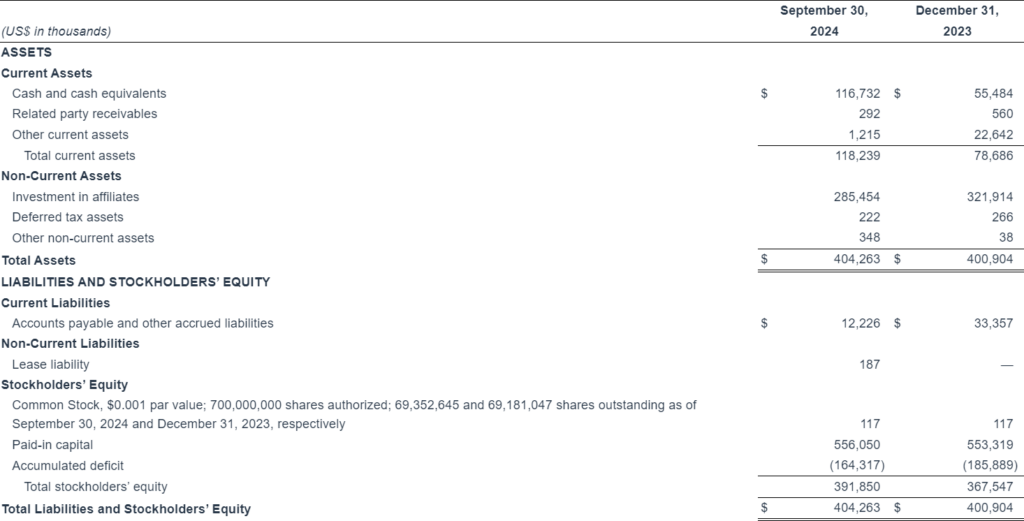Select the Related party receivables label
The image size is (1024, 521).
point(84,114)
